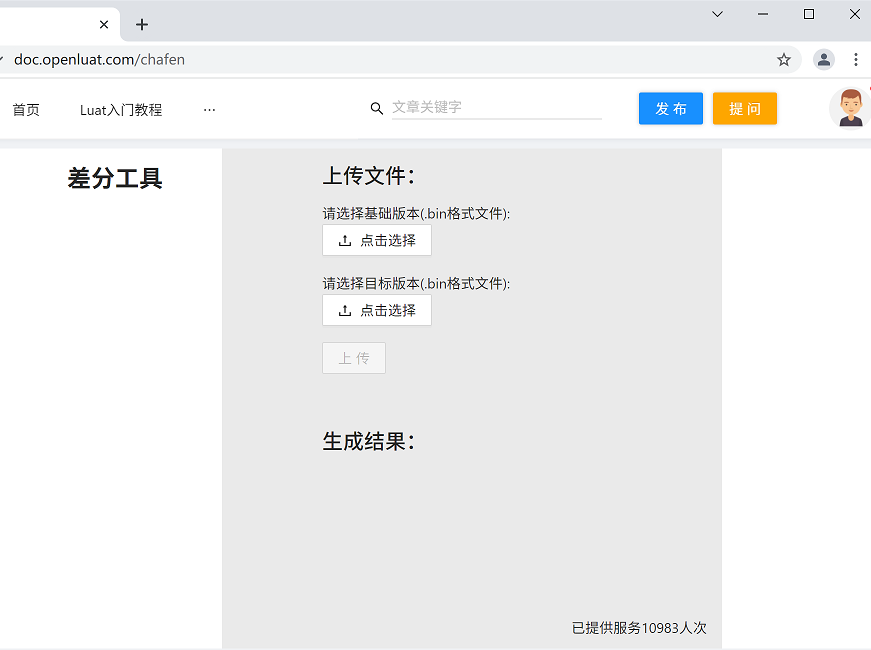Click the Chrome profile account icon
This screenshot has width=871, height=650.
[823, 60]
